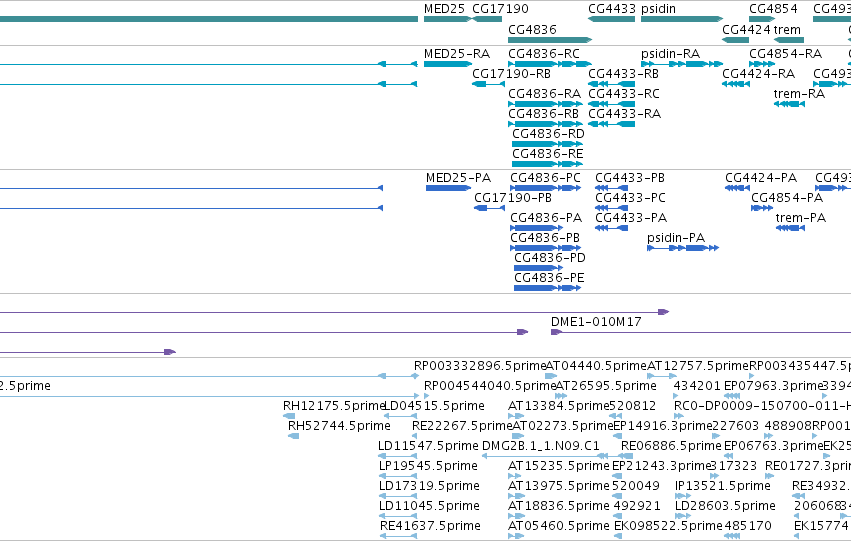The image size is (851, 541).
Task: Click the DME1-010M17 BAC clone label
Action: coord(596,322)
